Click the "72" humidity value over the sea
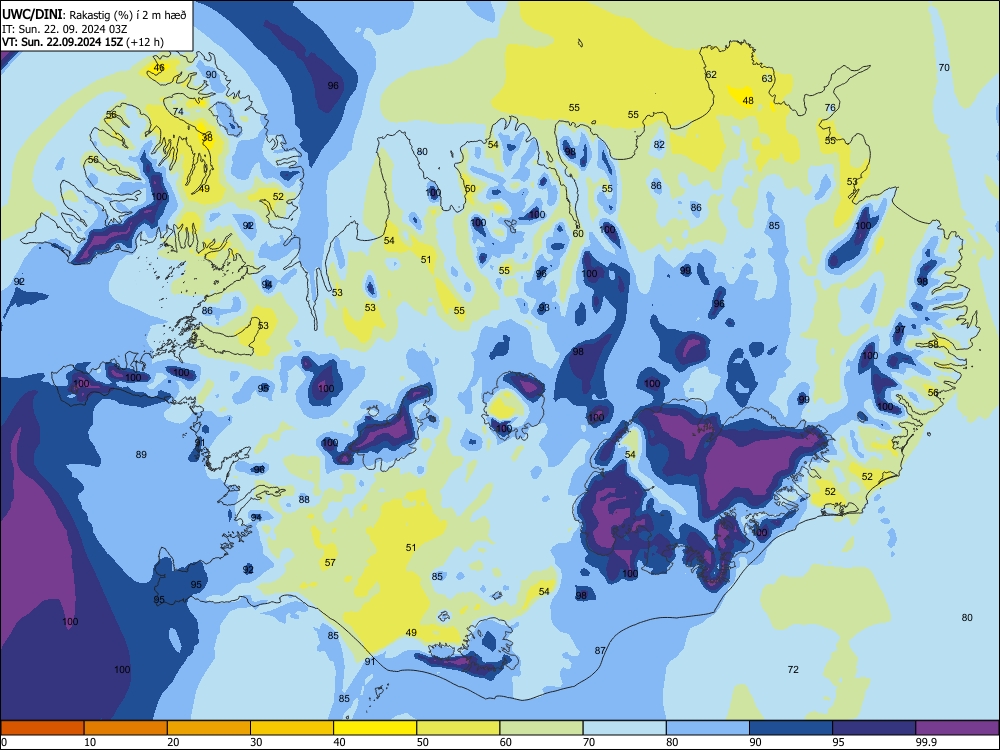The width and height of the screenshot is (1000, 750). [793, 669]
